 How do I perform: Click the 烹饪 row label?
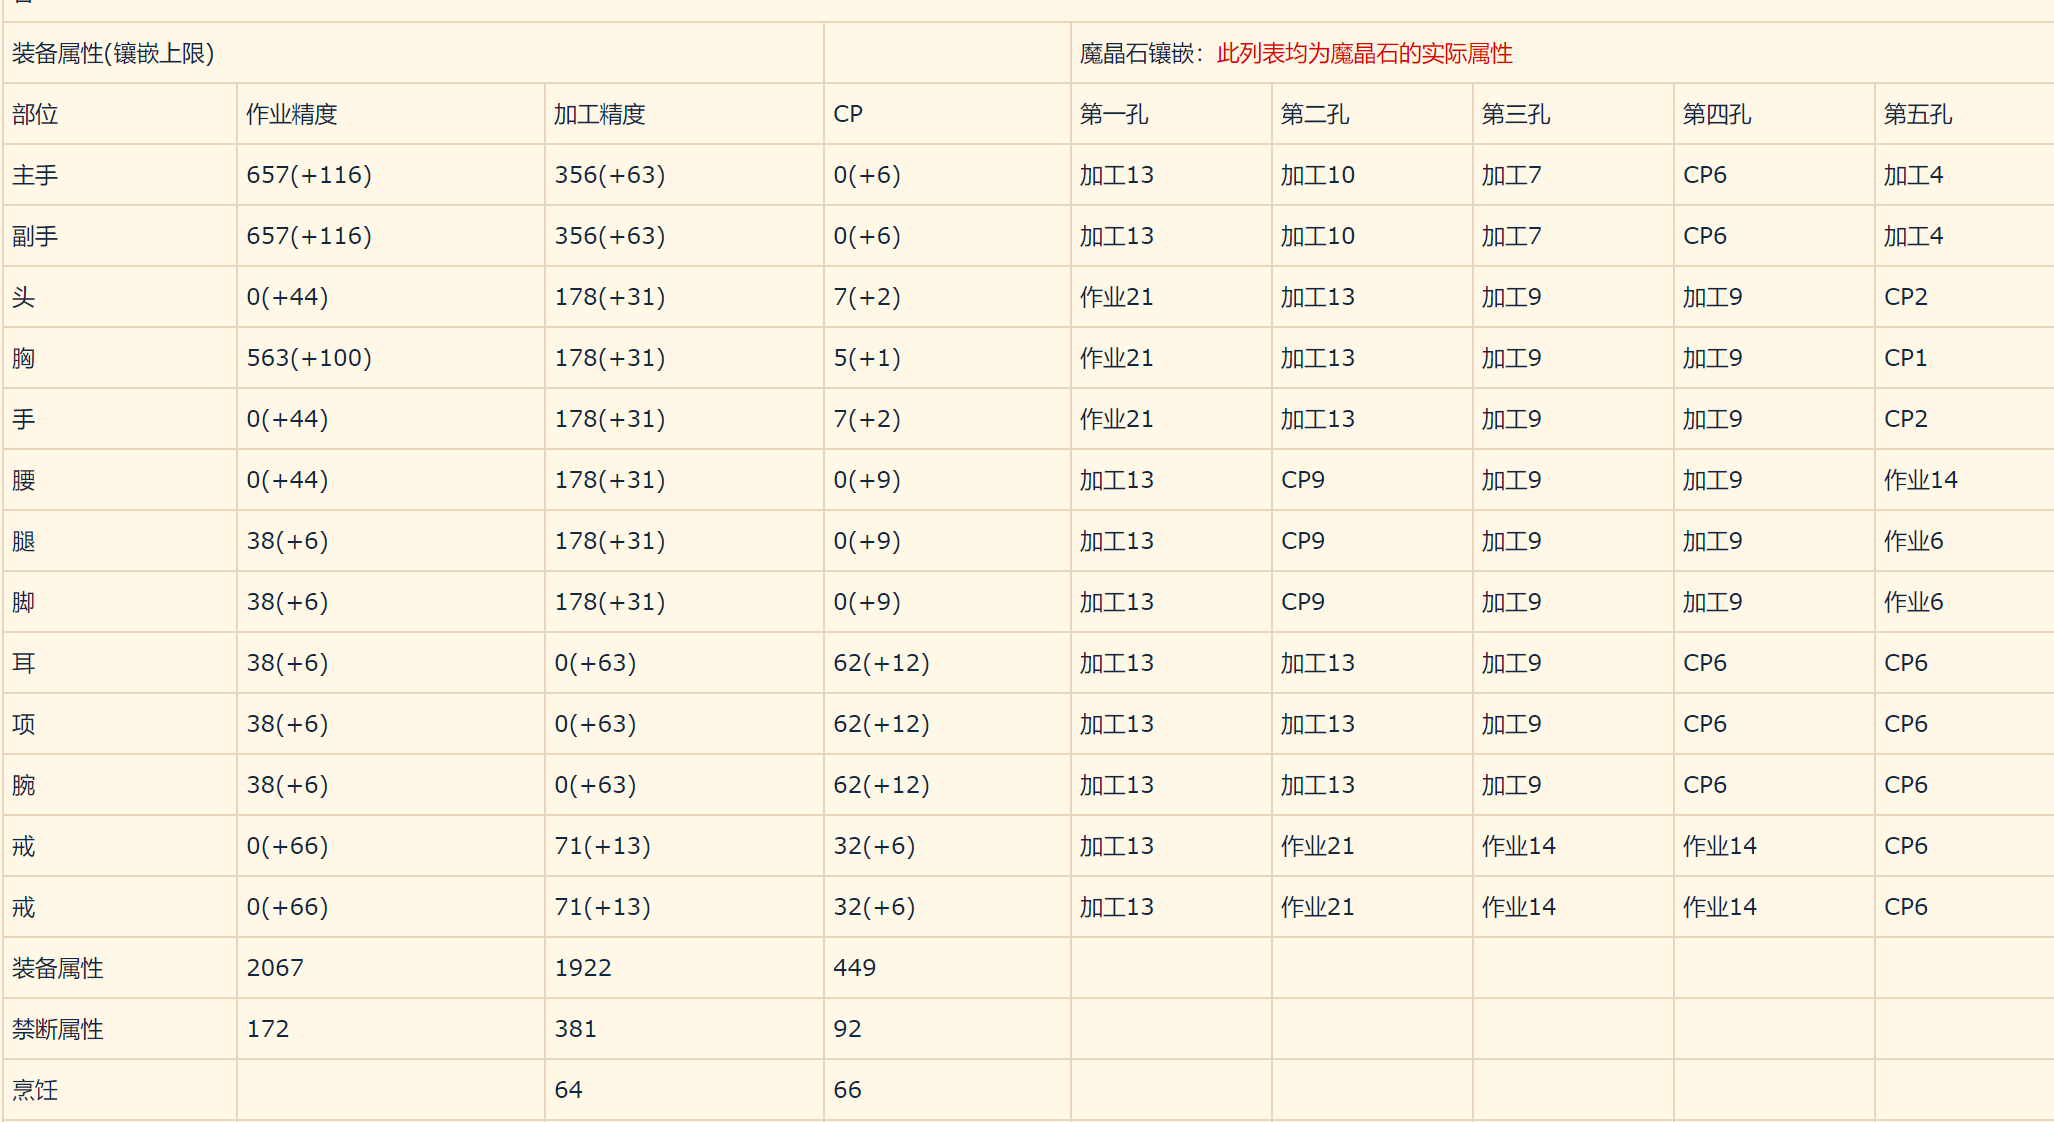point(35,1090)
